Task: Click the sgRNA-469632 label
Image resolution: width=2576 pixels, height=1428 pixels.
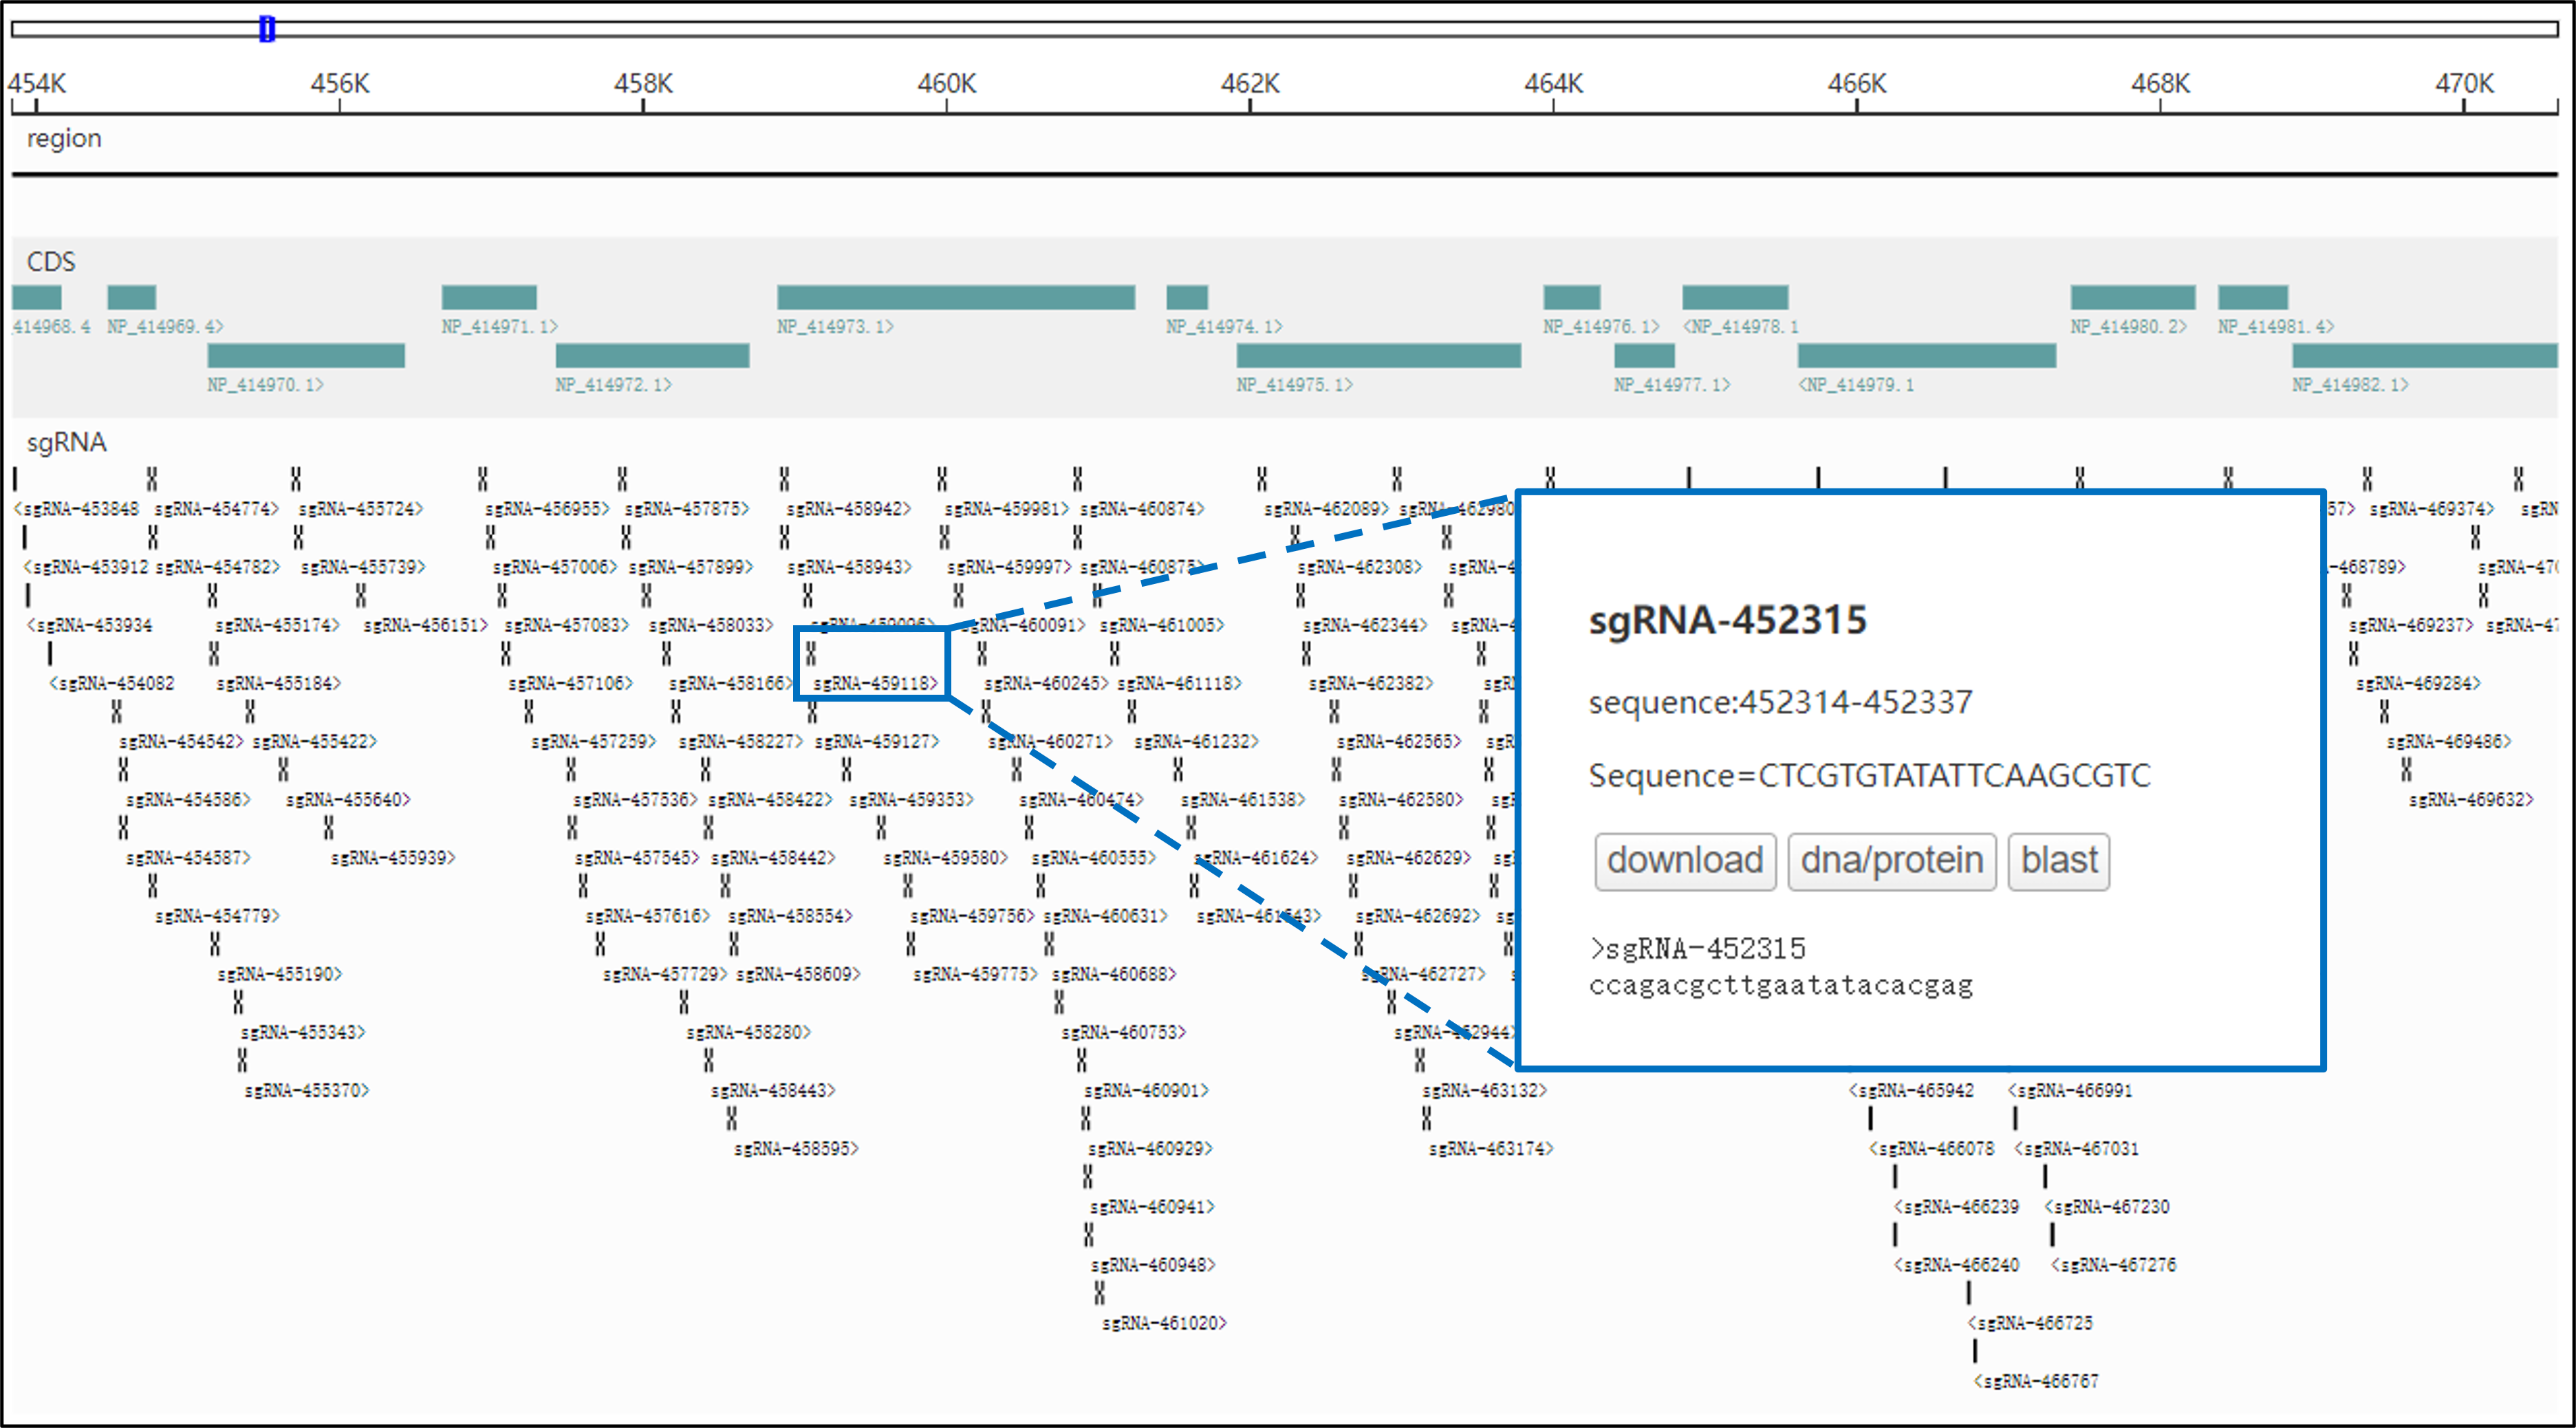Action: (x=2472, y=800)
